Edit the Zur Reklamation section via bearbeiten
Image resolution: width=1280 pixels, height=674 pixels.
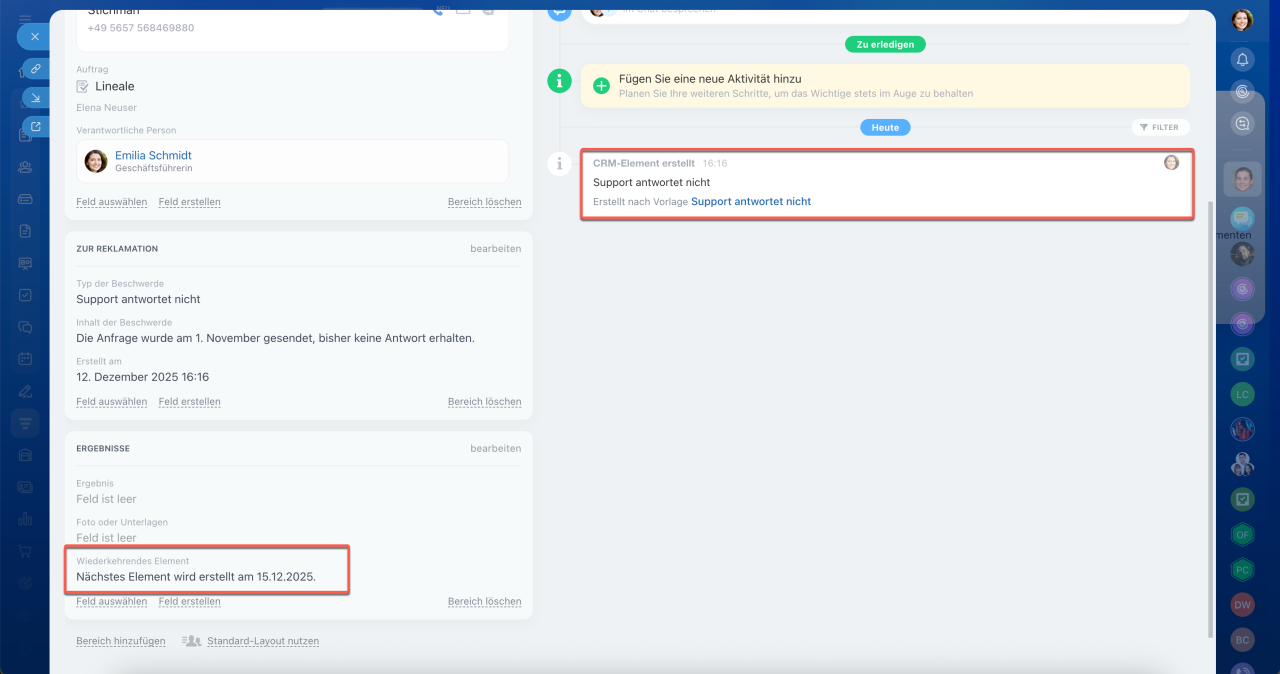tap(495, 249)
